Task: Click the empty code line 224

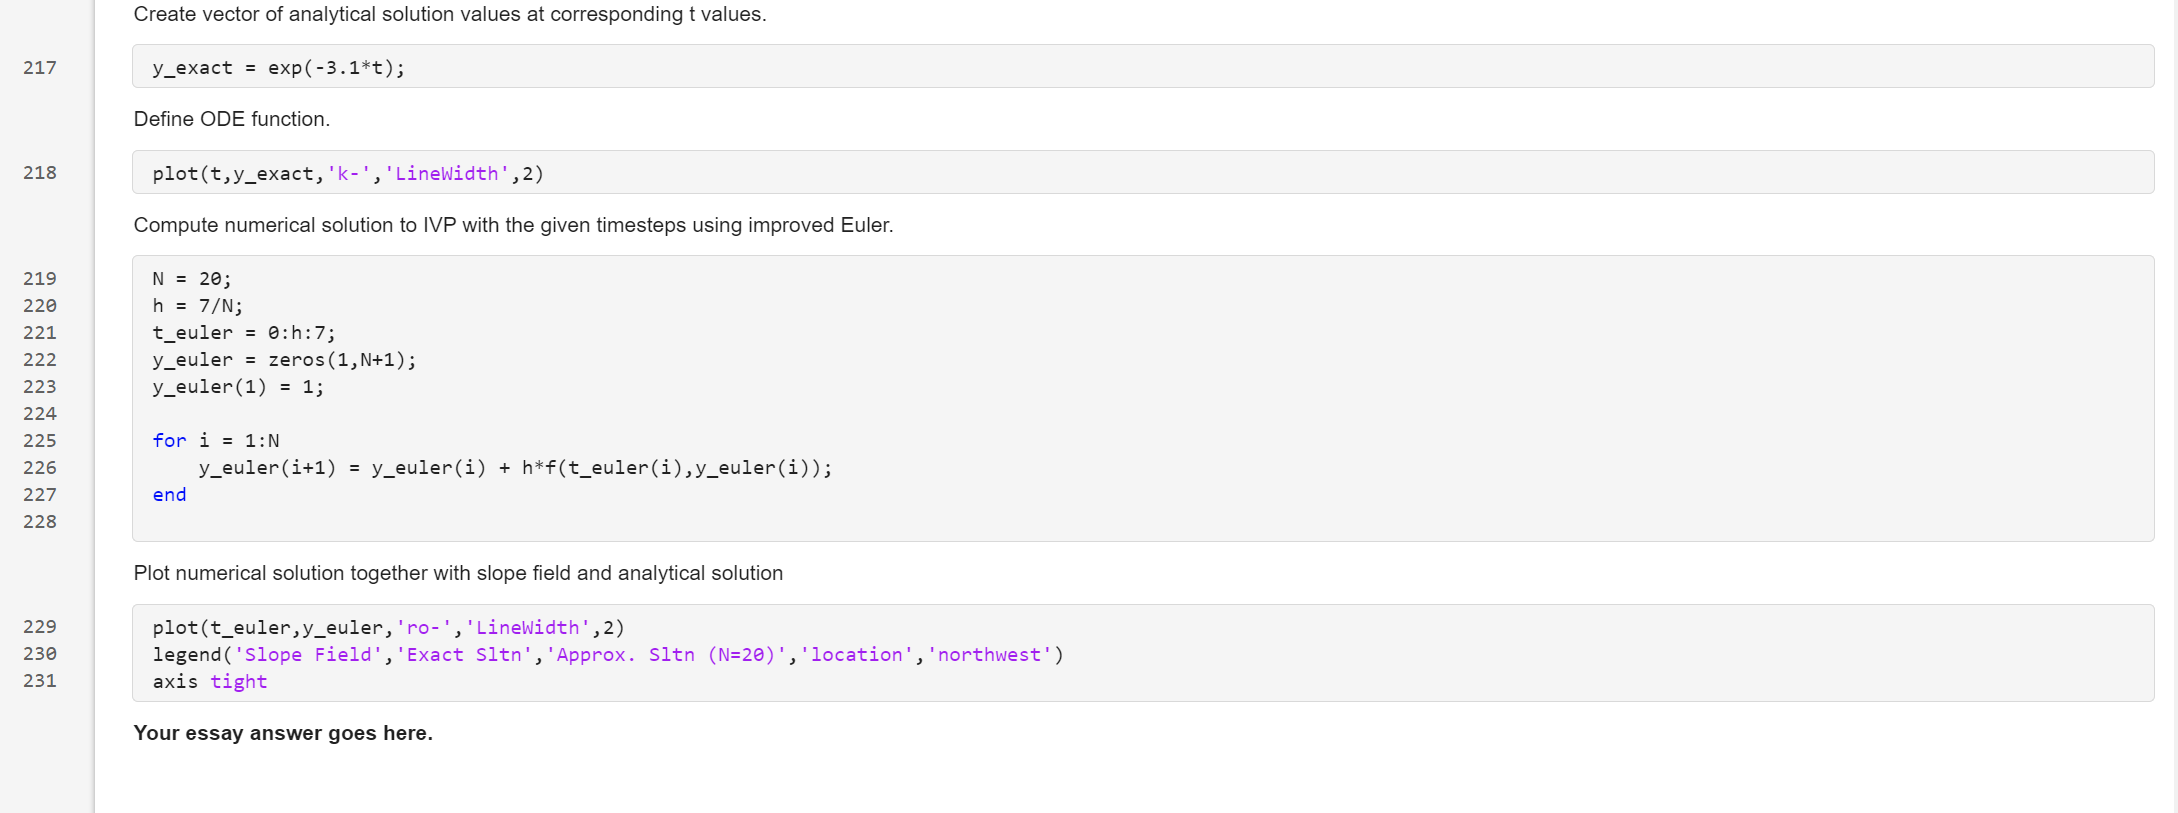Action: coord(1143,414)
